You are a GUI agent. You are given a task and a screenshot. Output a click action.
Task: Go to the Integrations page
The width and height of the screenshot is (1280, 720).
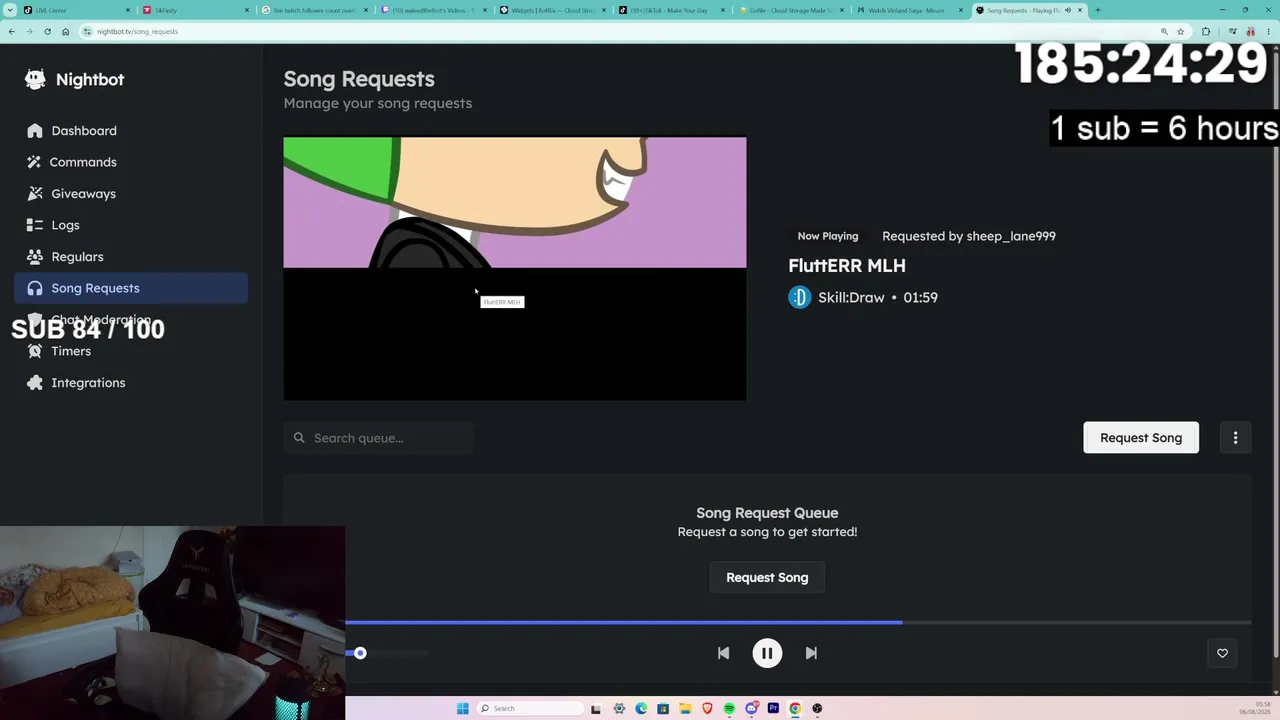131,383
